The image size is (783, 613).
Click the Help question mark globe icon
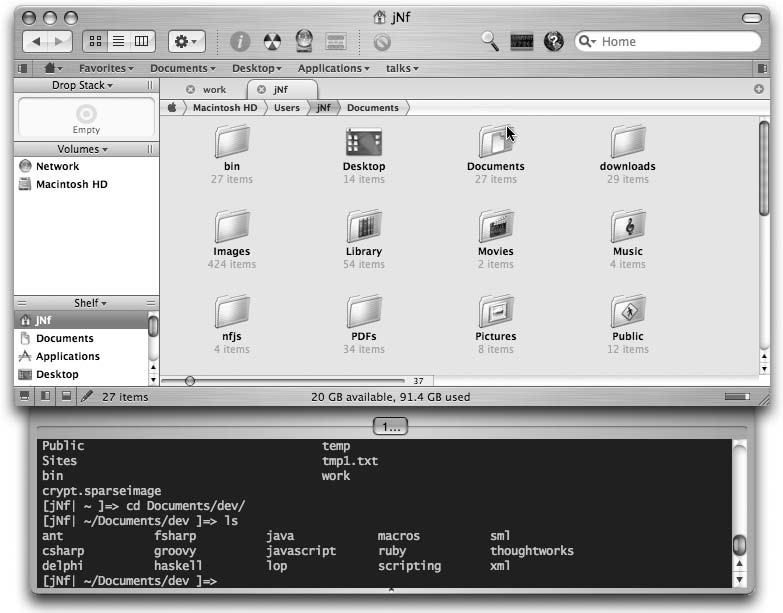click(x=554, y=41)
